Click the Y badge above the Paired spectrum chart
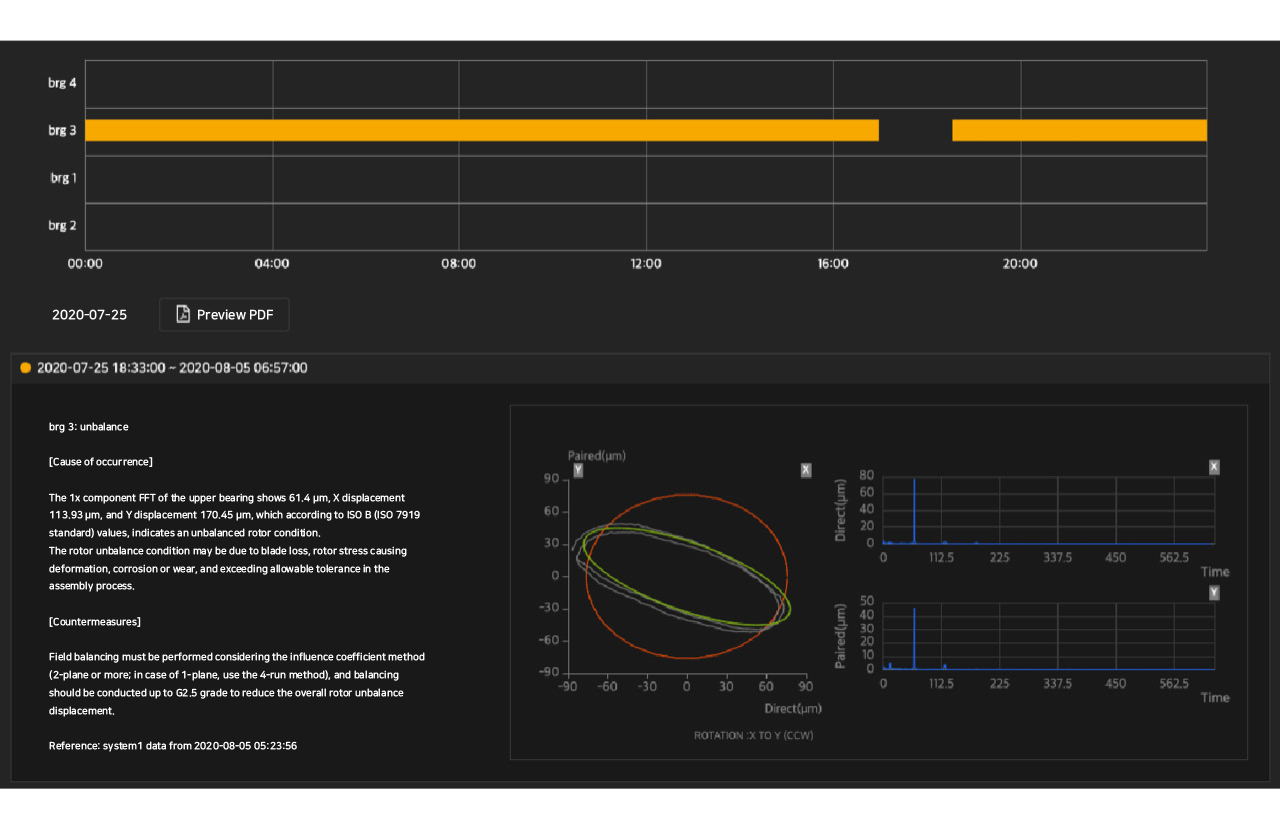Screen dimensions: 1280x830 pyautogui.click(x=1214, y=593)
